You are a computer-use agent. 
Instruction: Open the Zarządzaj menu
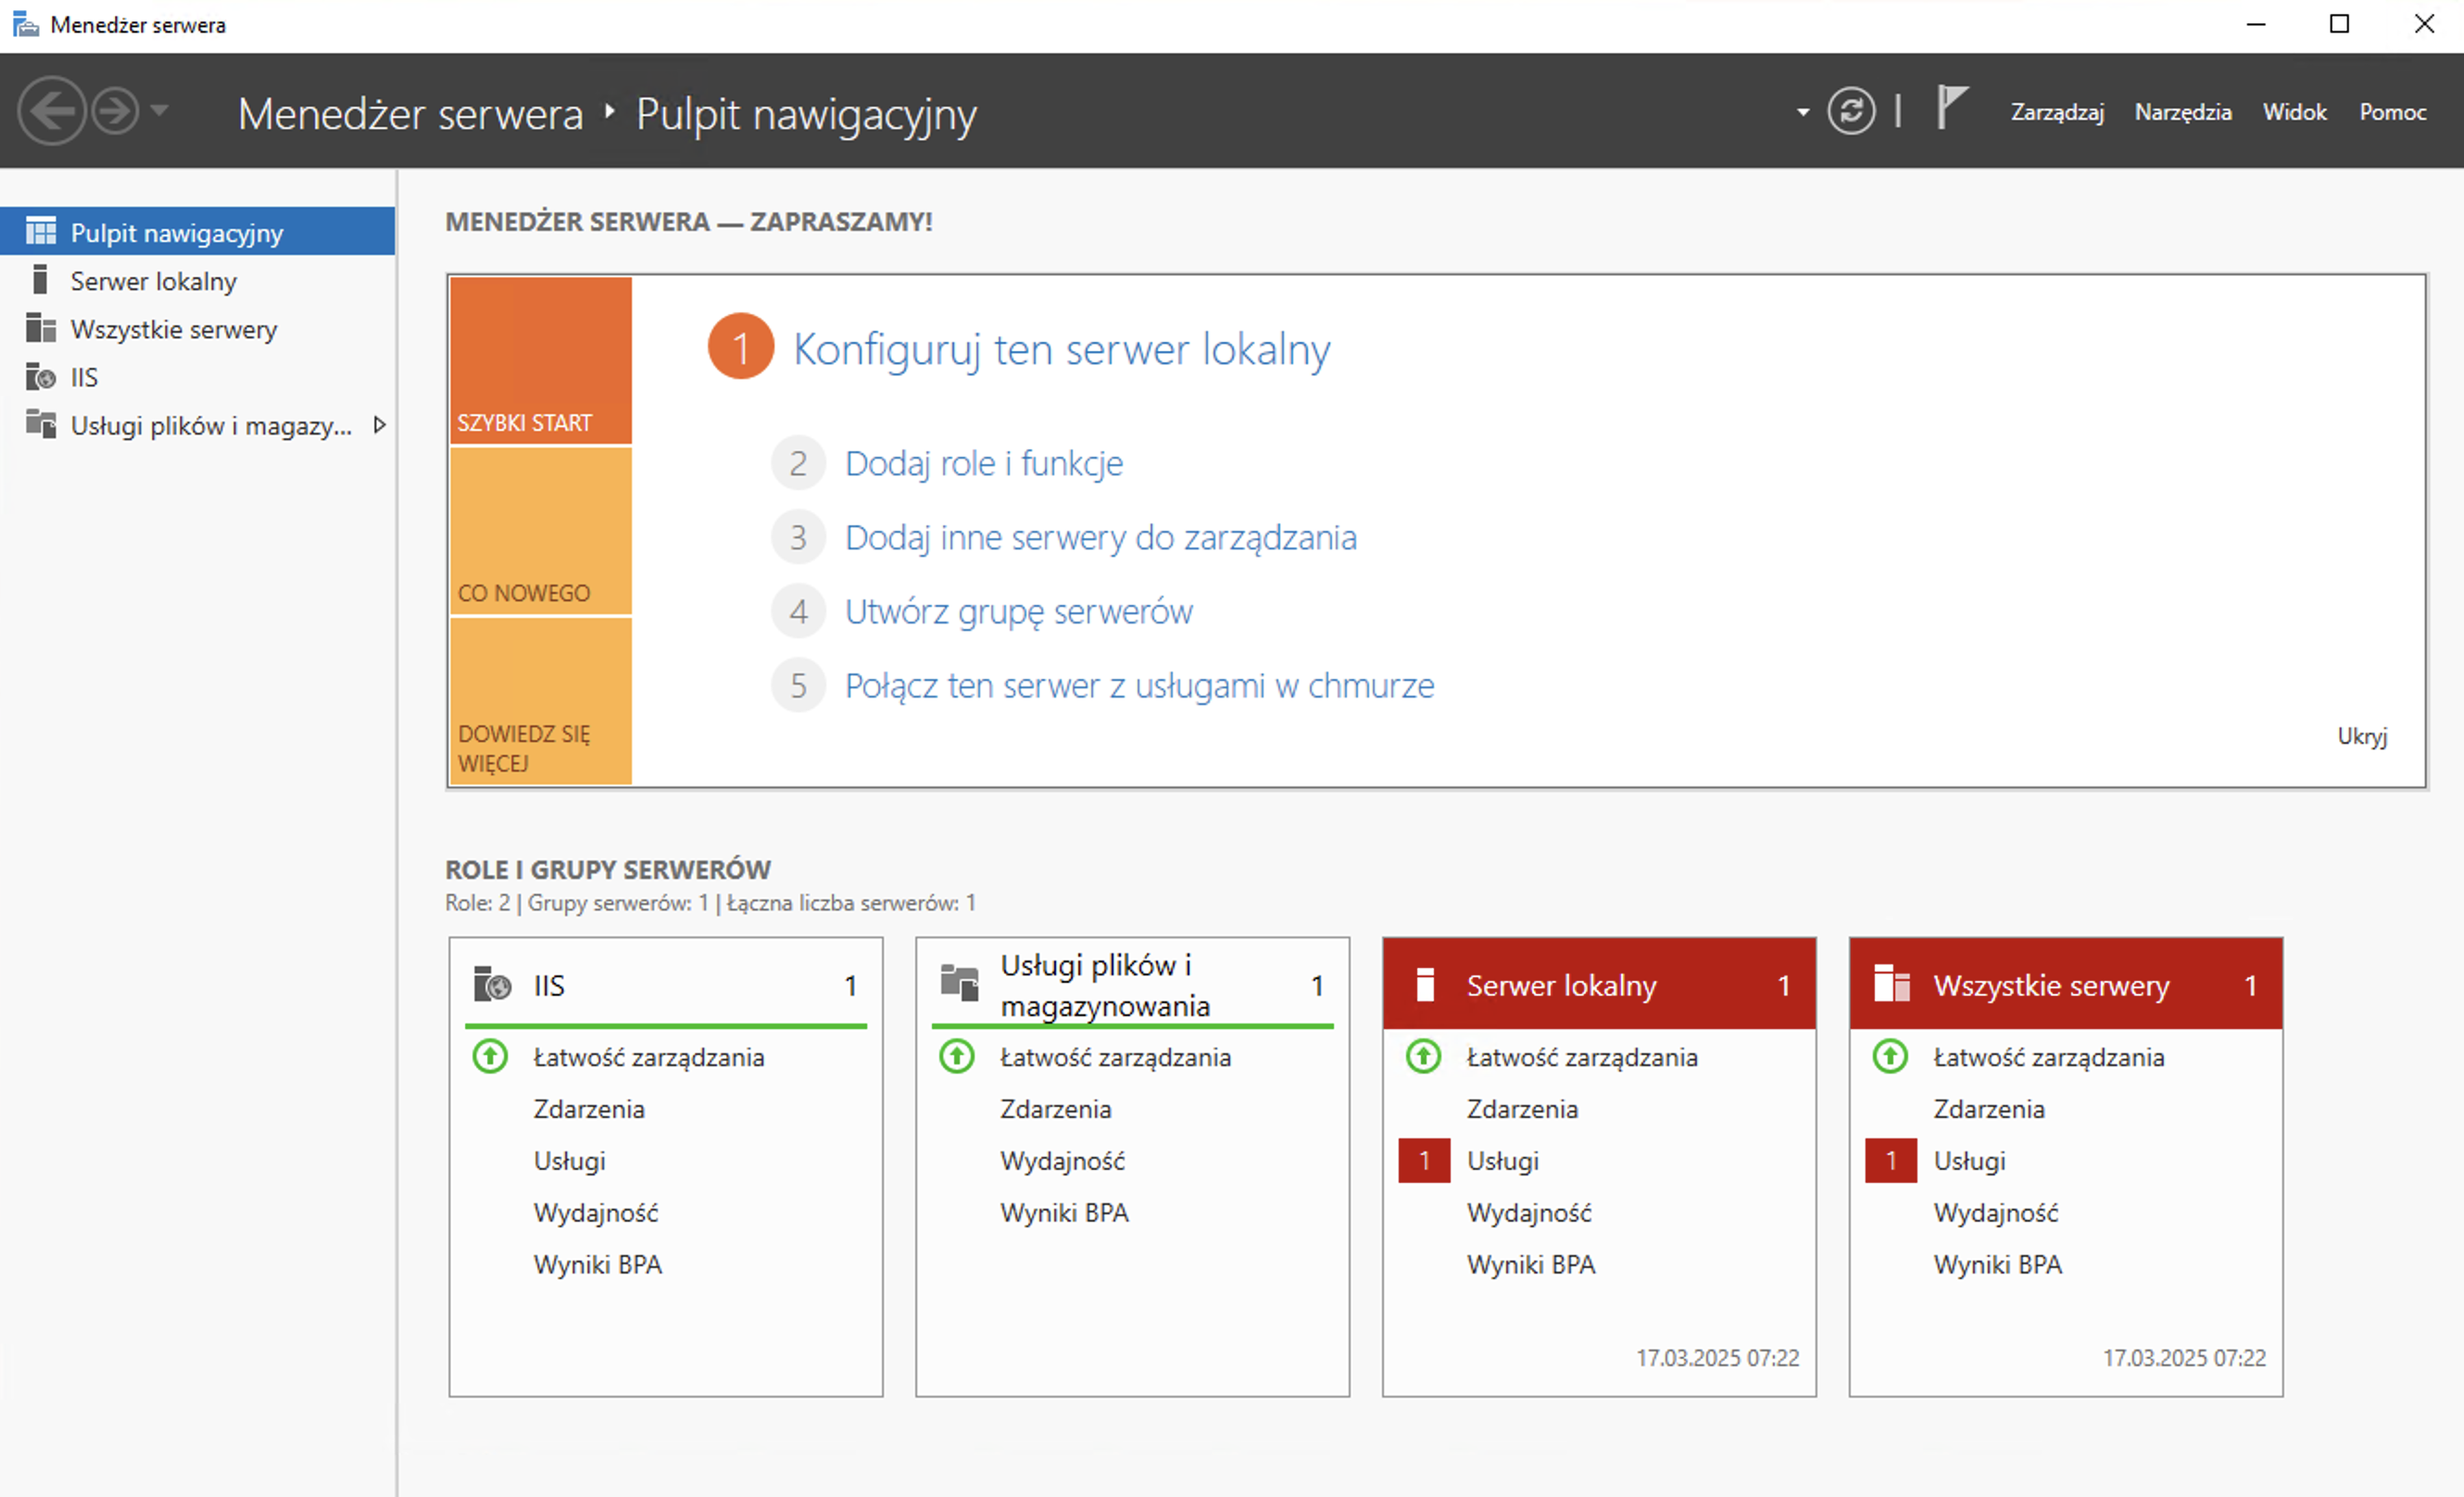[x=2057, y=112]
